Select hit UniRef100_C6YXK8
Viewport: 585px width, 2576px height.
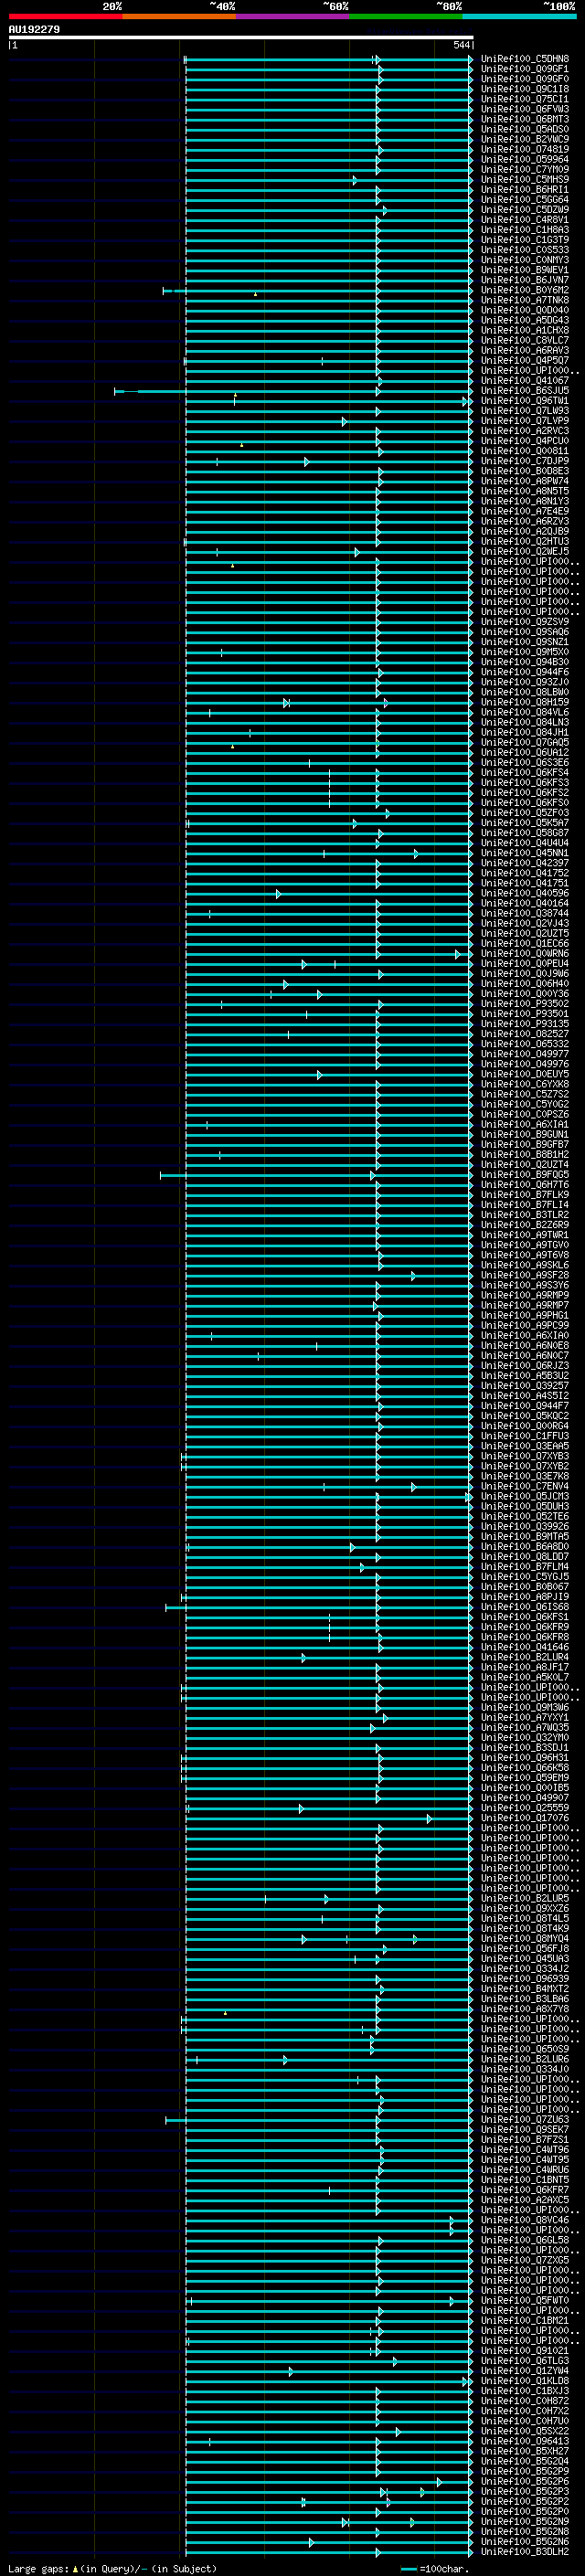(x=524, y=1084)
